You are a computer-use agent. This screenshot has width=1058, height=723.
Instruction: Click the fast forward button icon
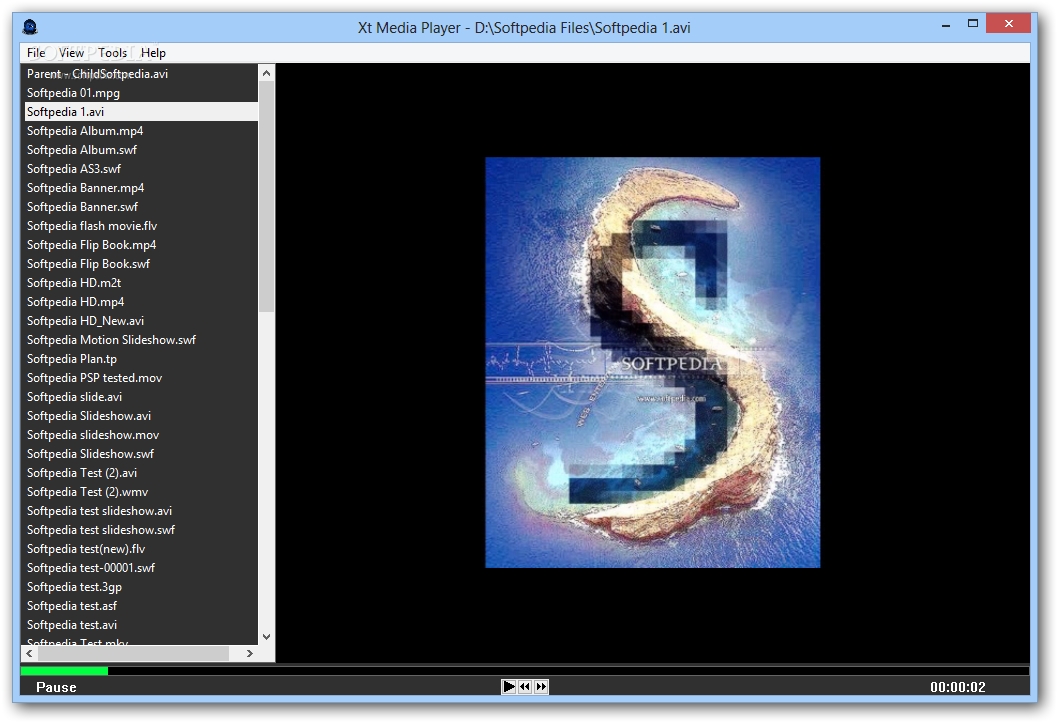point(541,687)
